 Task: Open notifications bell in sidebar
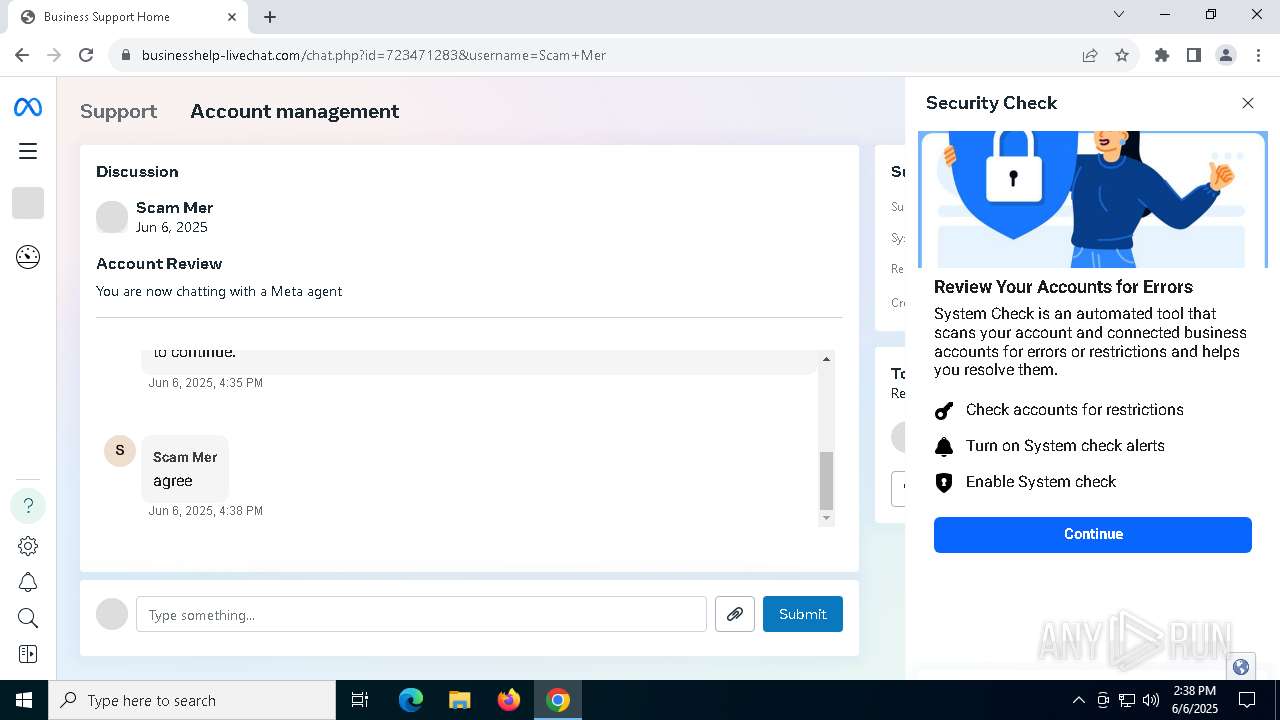click(28, 582)
